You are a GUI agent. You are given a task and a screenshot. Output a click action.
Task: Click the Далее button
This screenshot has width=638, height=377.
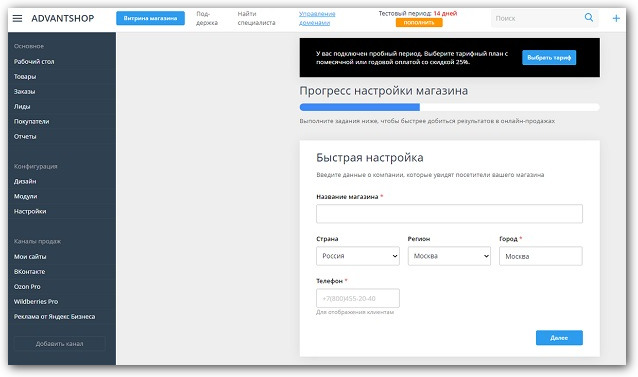559,338
